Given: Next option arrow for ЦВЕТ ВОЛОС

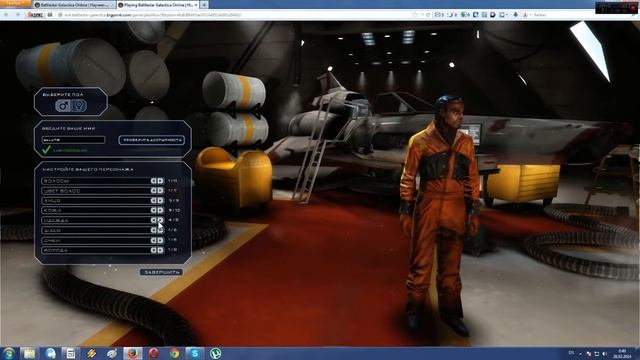Looking at the screenshot, I should (160, 191).
